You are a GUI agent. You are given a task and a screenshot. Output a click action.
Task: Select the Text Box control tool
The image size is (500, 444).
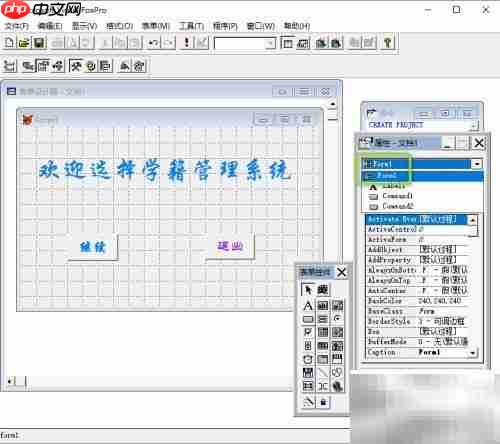pyautogui.click(x=323, y=306)
